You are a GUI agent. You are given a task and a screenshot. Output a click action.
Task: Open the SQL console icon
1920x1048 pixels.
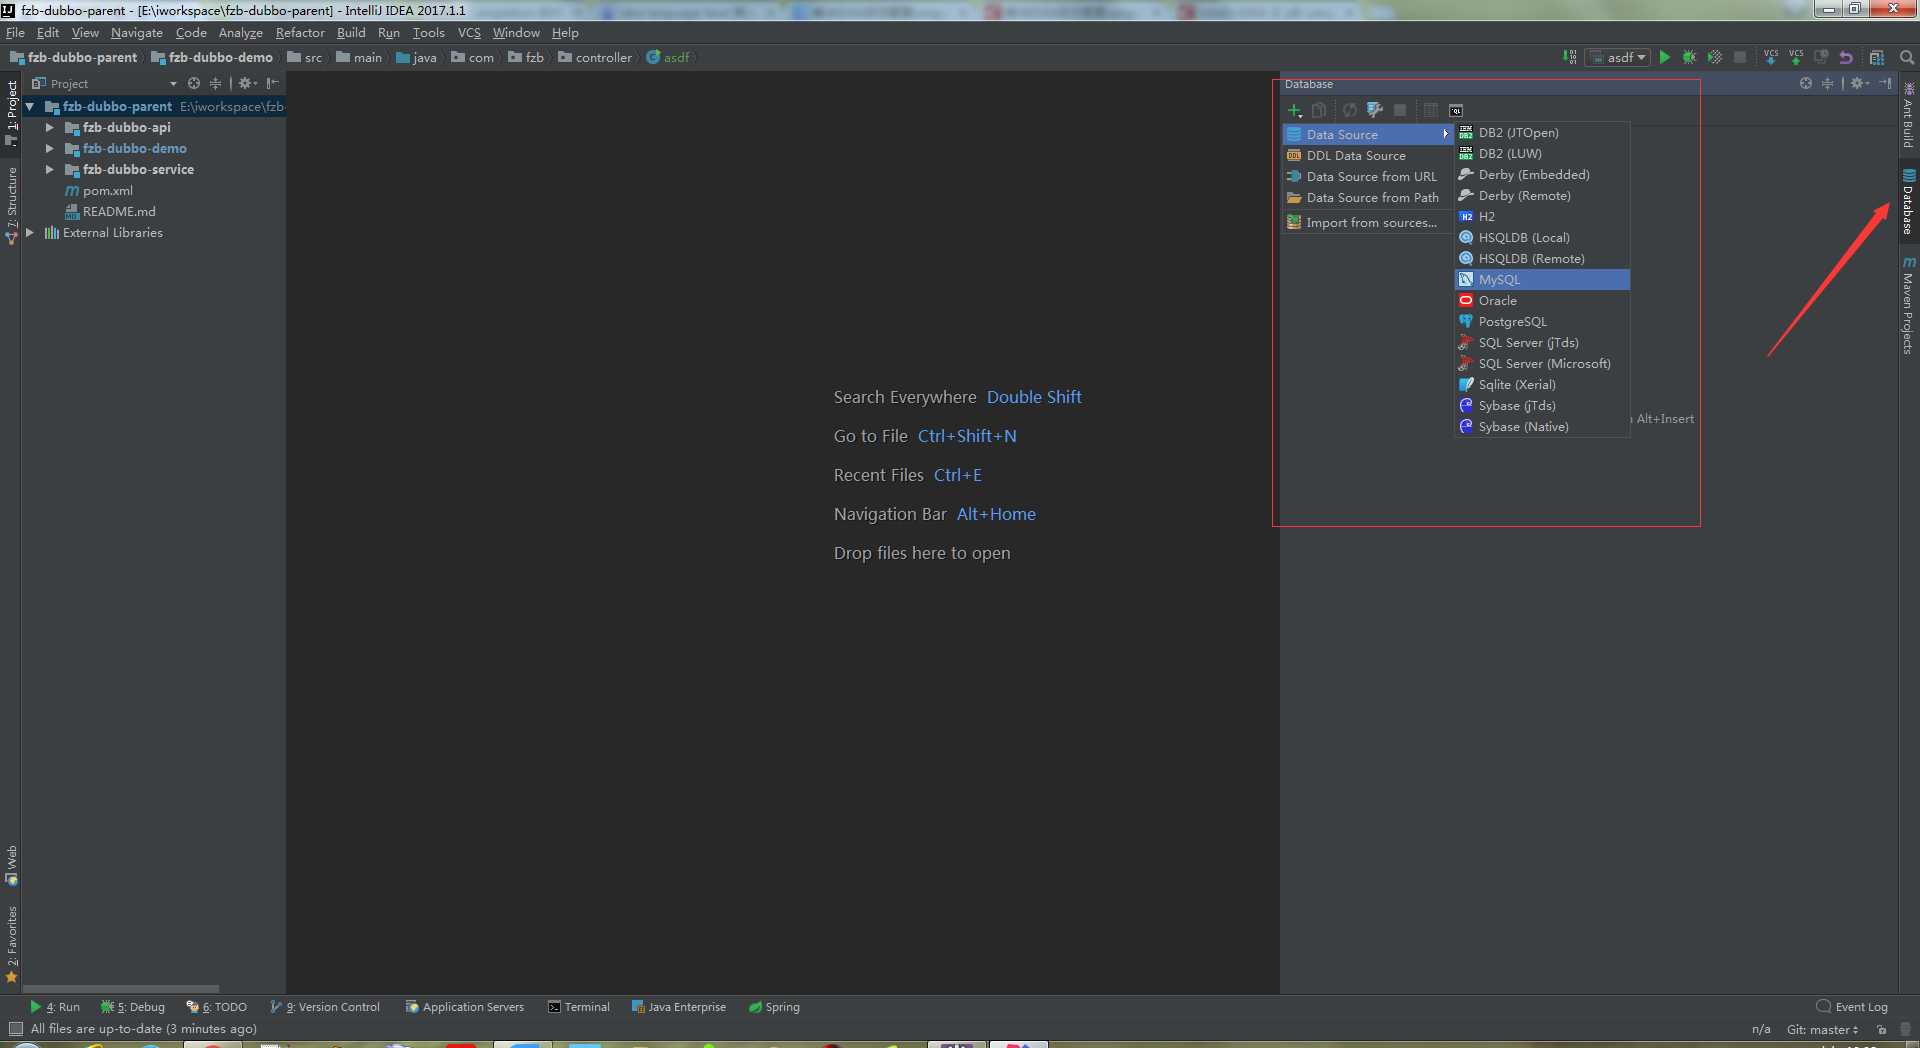pyautogui.click(x=1456, y=110)
